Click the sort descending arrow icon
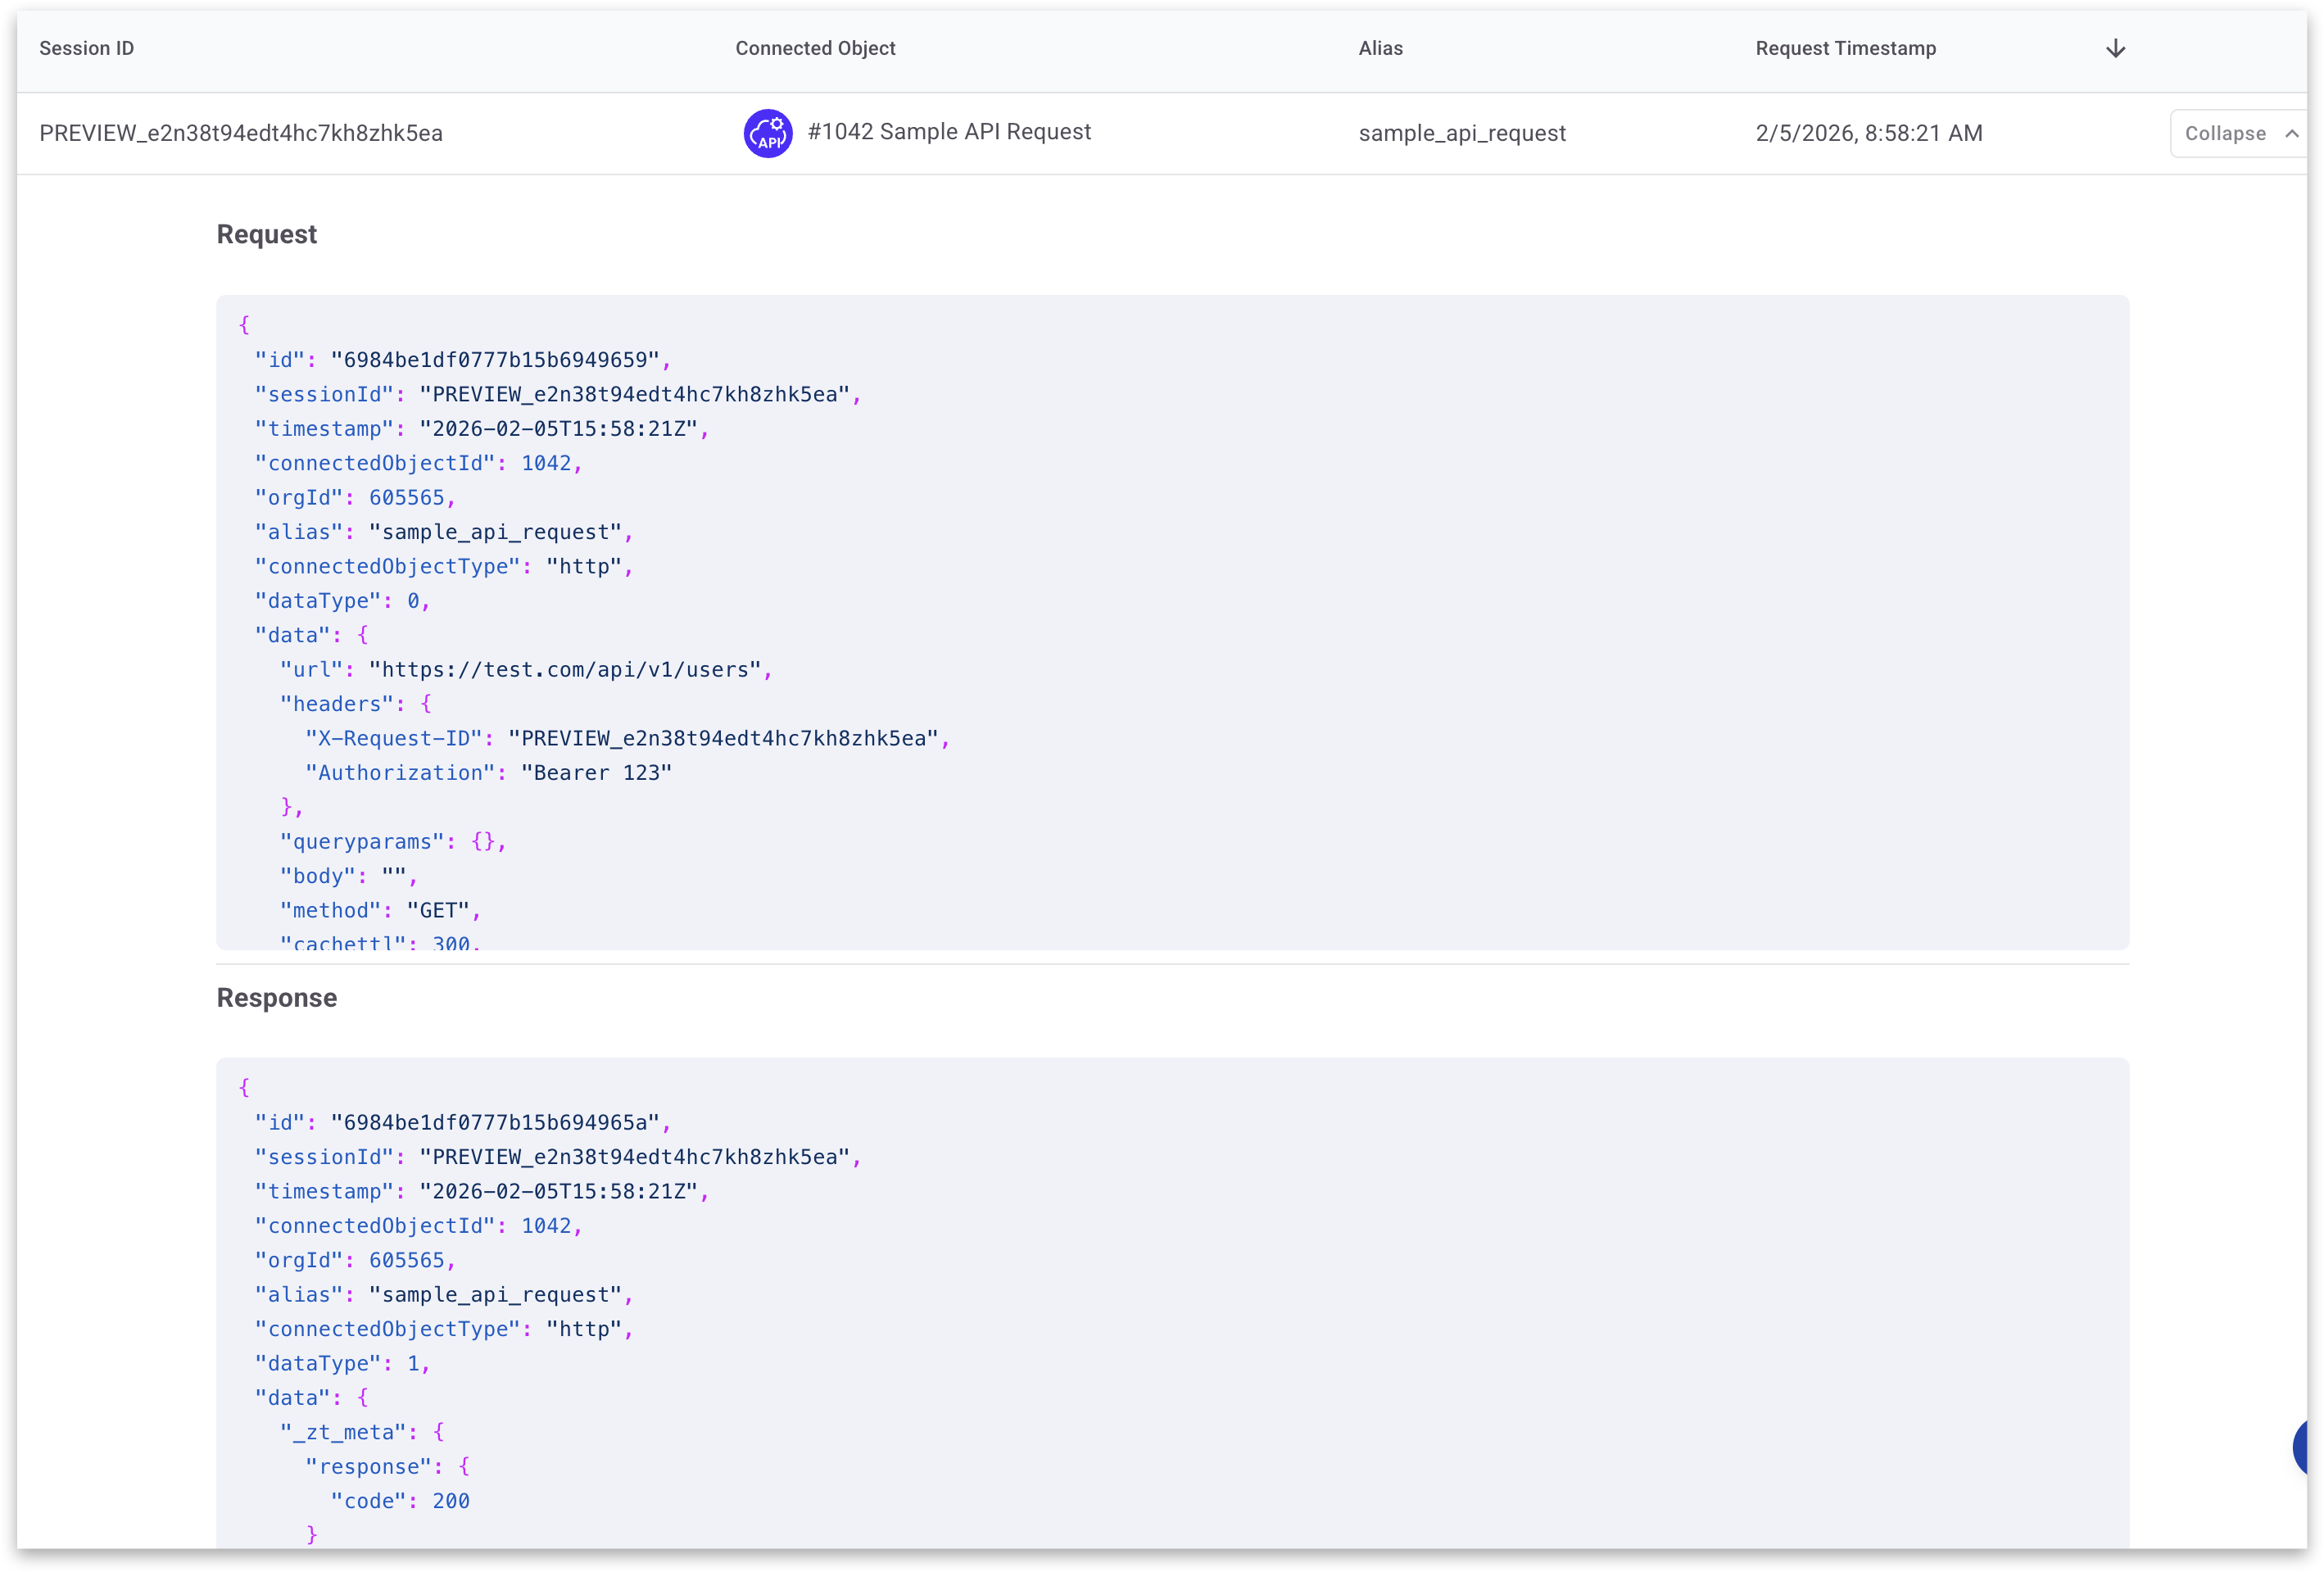The width and height of the screenshot is (2324, 1572). tap(2115, 48)
